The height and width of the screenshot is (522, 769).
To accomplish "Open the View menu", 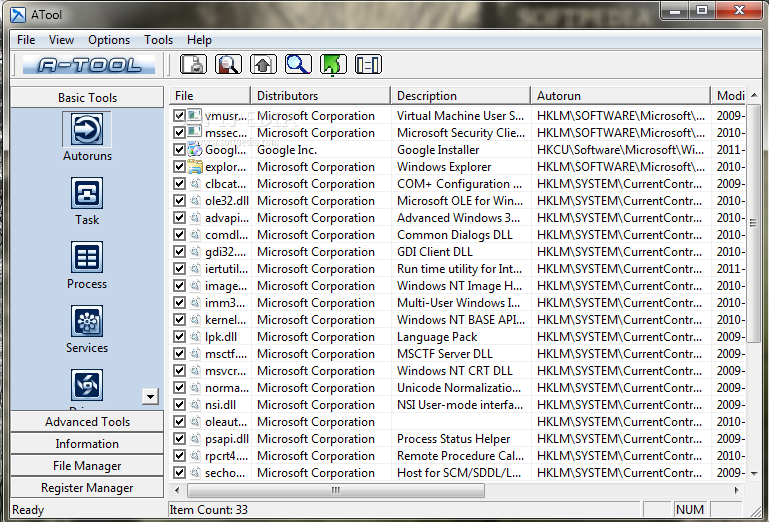I will coord(61,40).
